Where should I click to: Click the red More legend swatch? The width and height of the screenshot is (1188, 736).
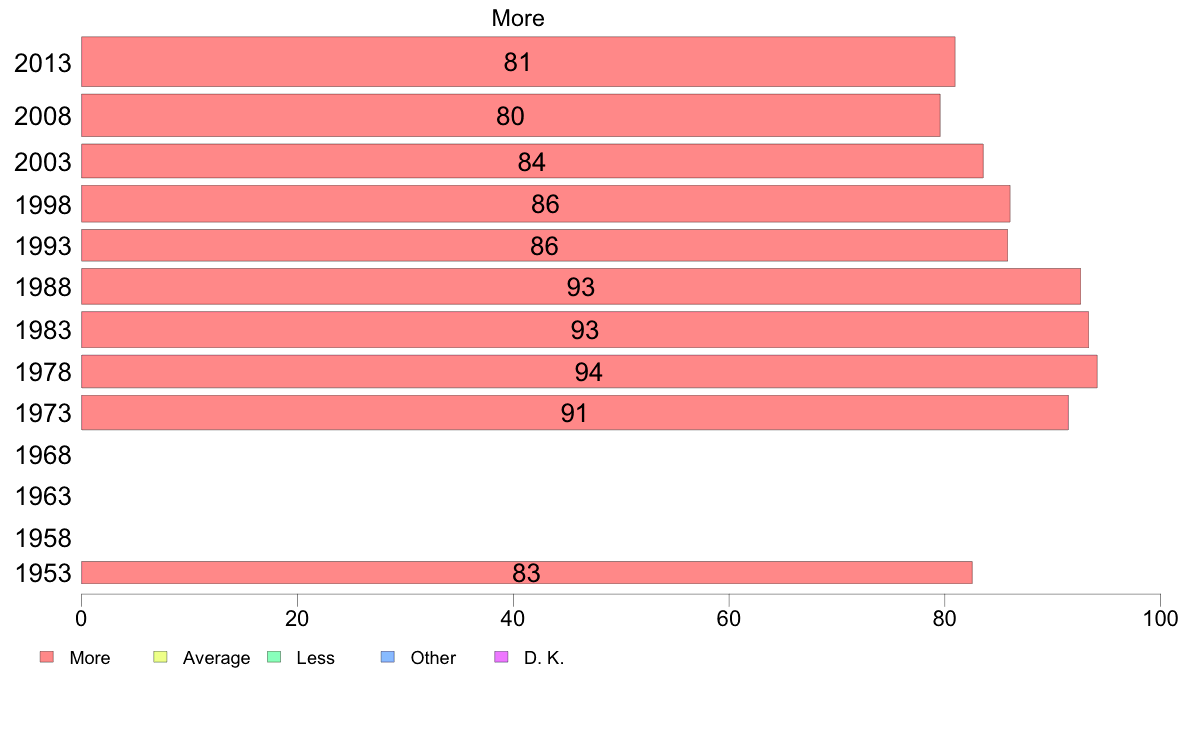[46, 657]
